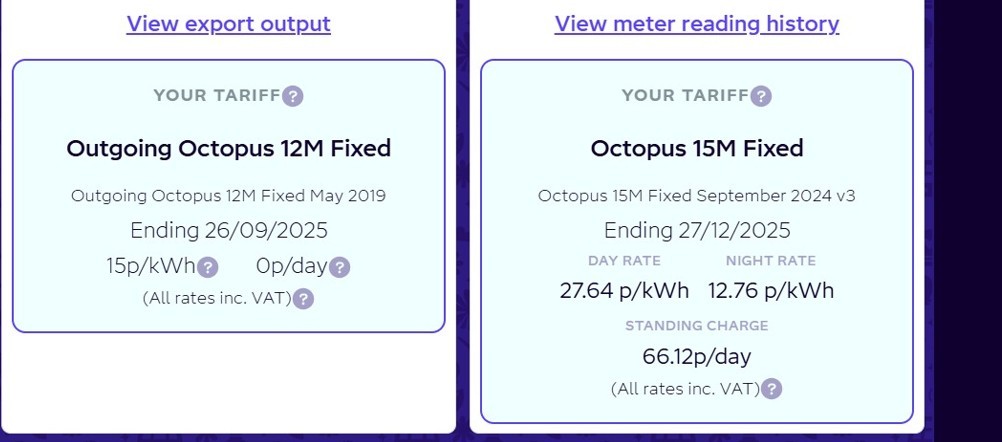The height and width of the screenshot is (442, 1002).
Task: Click VAT help icon in Outgoing Octopus card
Action: (x=303, y=299)
